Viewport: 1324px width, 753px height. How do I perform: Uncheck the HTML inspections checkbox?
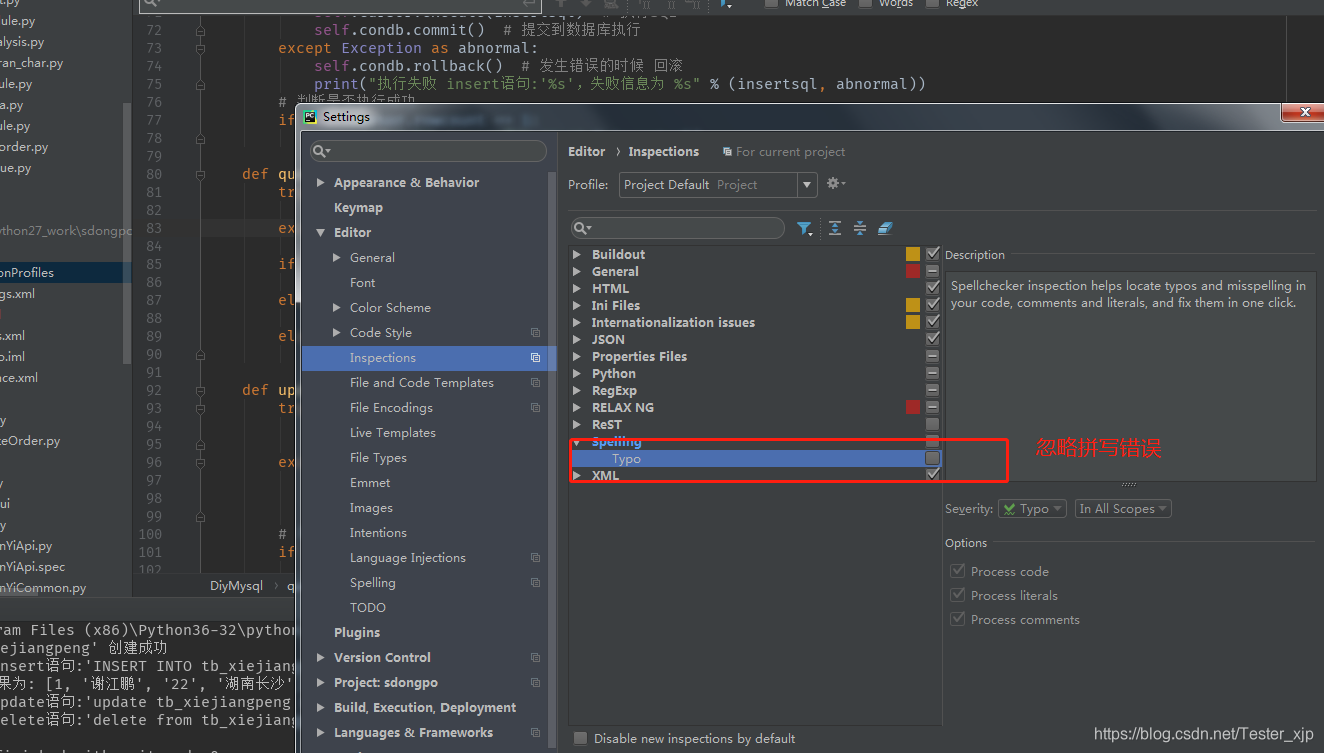[933, 288]
